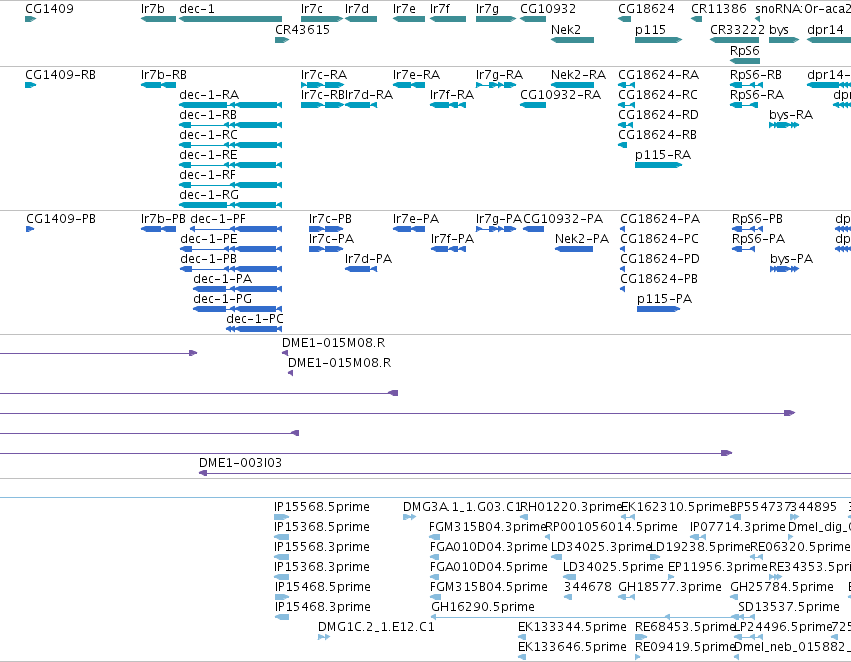Click the bys-RA transcript label
The width and height of the screenshot is (851, 662).
pyautogui.click(x=791, y=115)
